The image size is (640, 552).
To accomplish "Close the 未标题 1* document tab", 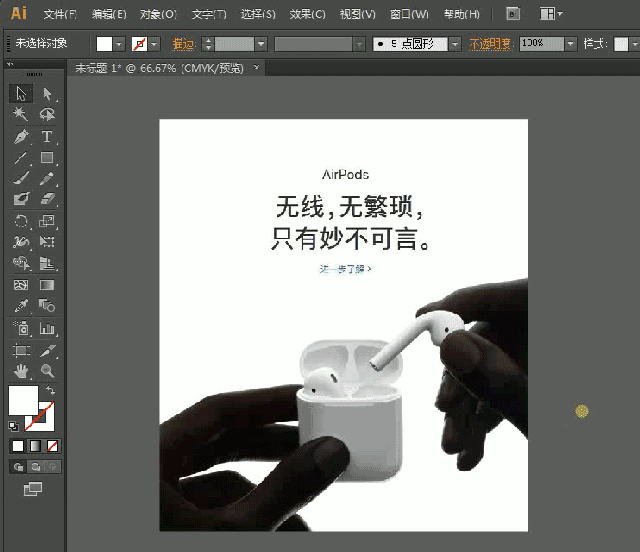I will [x=256, y=67].
